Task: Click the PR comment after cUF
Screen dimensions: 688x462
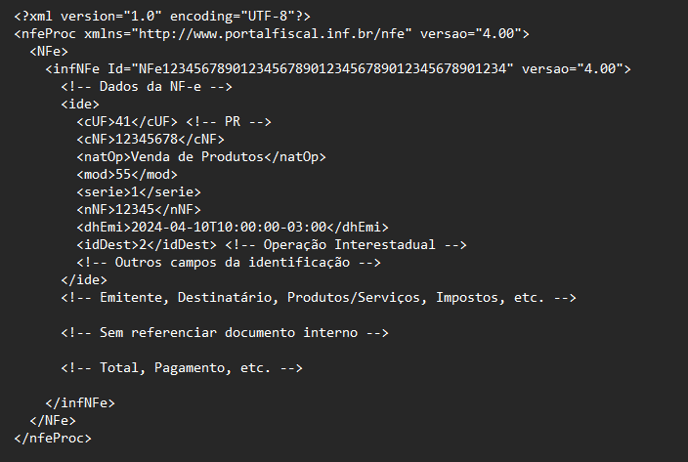Action: pyautogui.click(x=229, y=122)
